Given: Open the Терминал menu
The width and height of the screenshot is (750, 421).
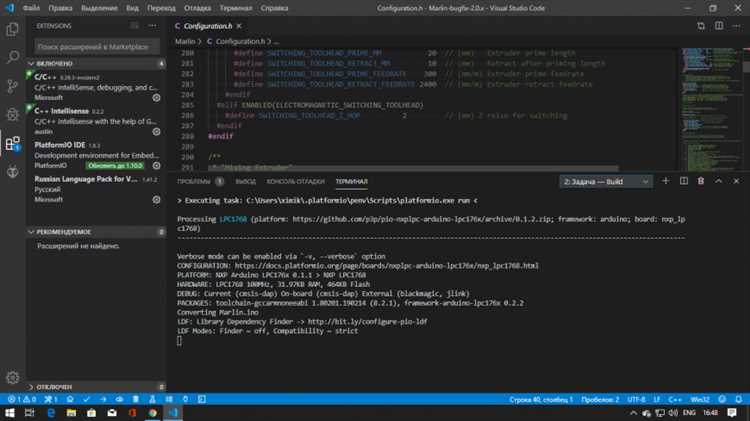Looking at the screenshot, I should (x=236, y=8).
